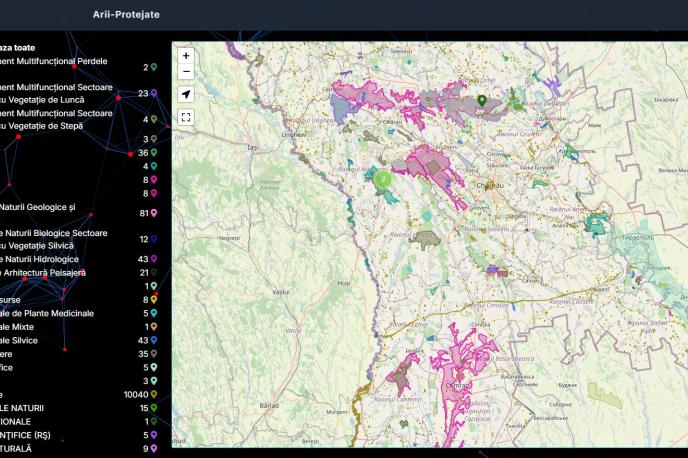Click the Bârlad label on the map
Viewport: 688px width, 458px height.
pyautogui.click(x=269, y=406)
